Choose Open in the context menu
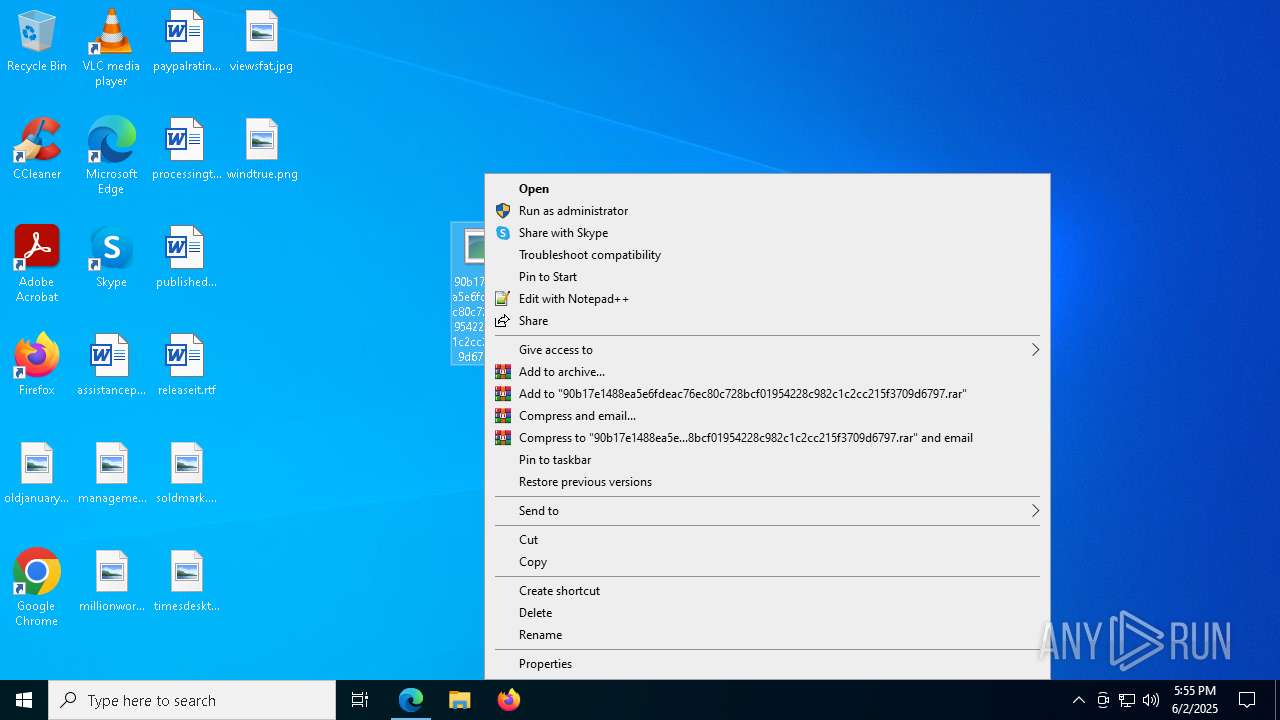The image size is (1280, 720). pos(767,189)
